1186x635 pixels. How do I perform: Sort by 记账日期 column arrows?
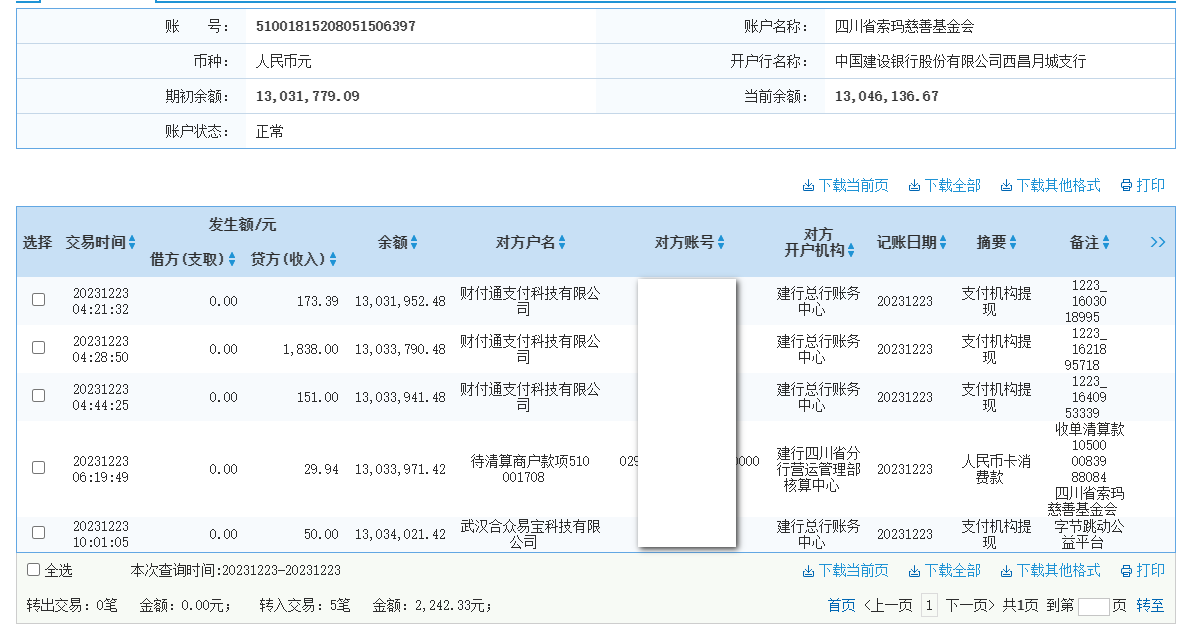[942, 243]
